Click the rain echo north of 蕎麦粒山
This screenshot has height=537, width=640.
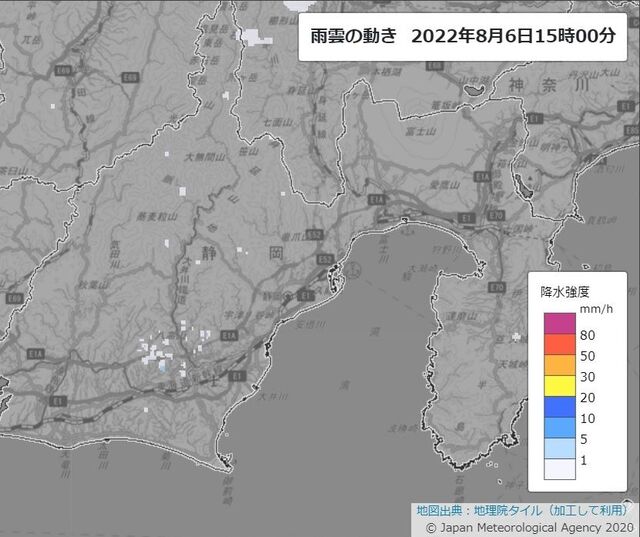click(182, 191)
